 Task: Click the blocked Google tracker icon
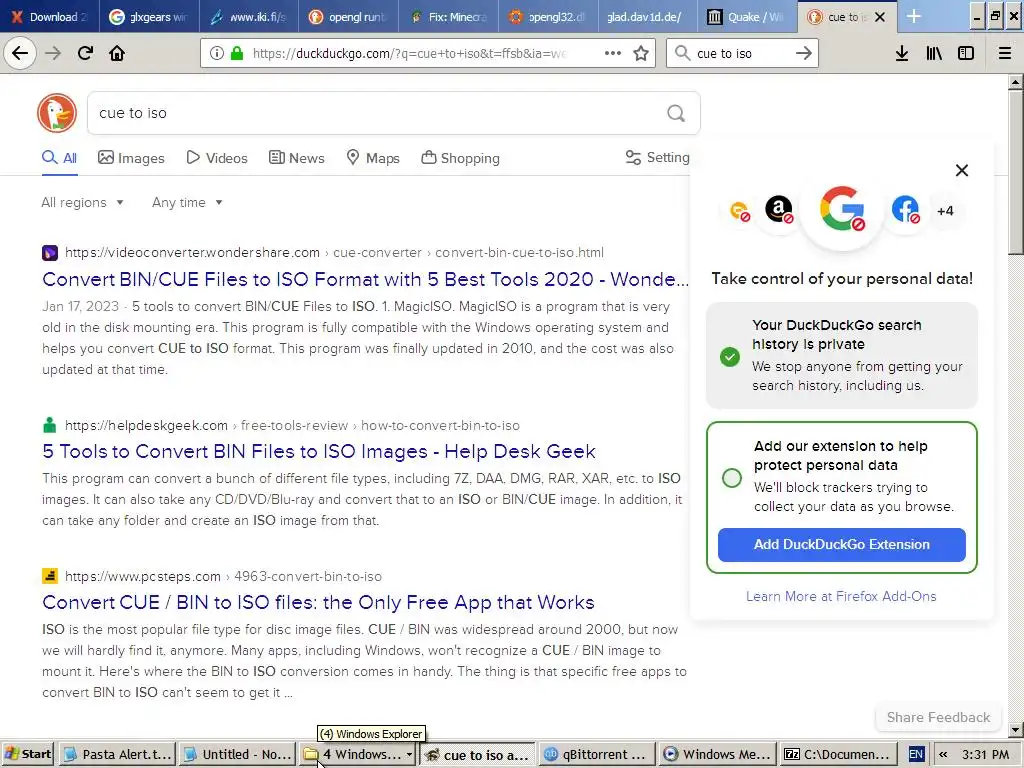[x=842, y=210]
